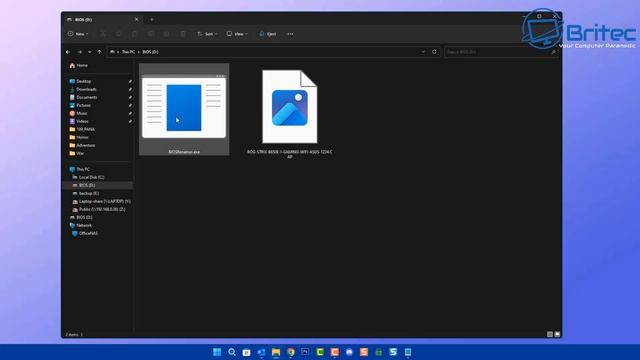
Task: Open the View dropdown
Action: pos(237,34)
